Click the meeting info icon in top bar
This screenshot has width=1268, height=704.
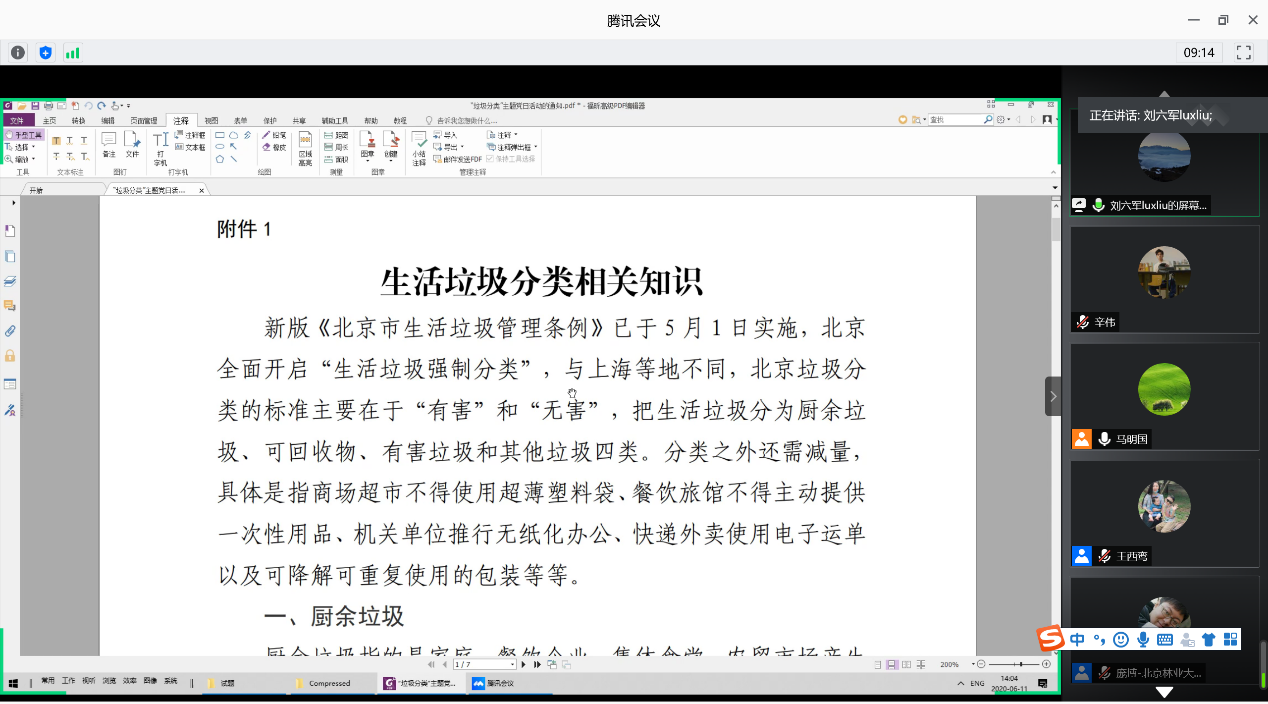pos(18,52)
